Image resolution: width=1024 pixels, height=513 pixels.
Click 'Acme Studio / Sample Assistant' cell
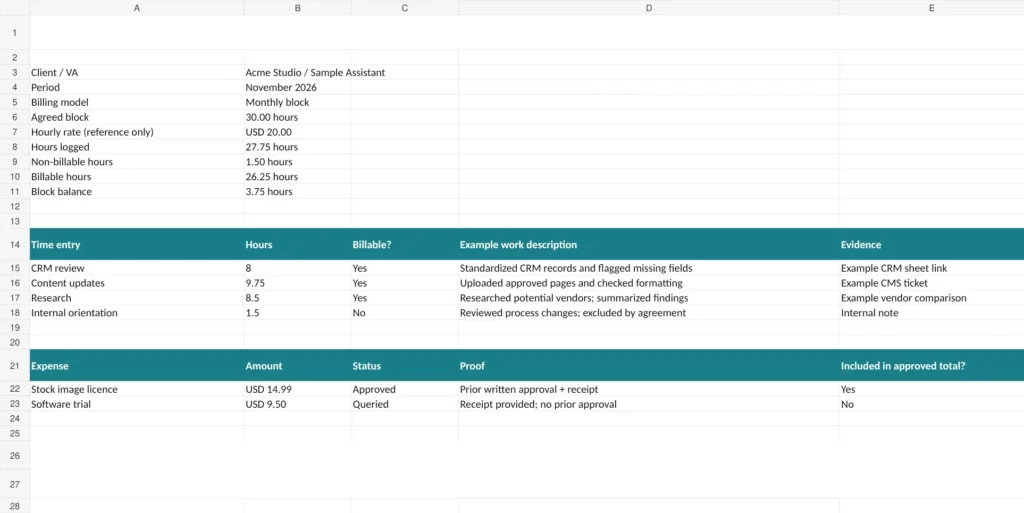click(298, 72)
